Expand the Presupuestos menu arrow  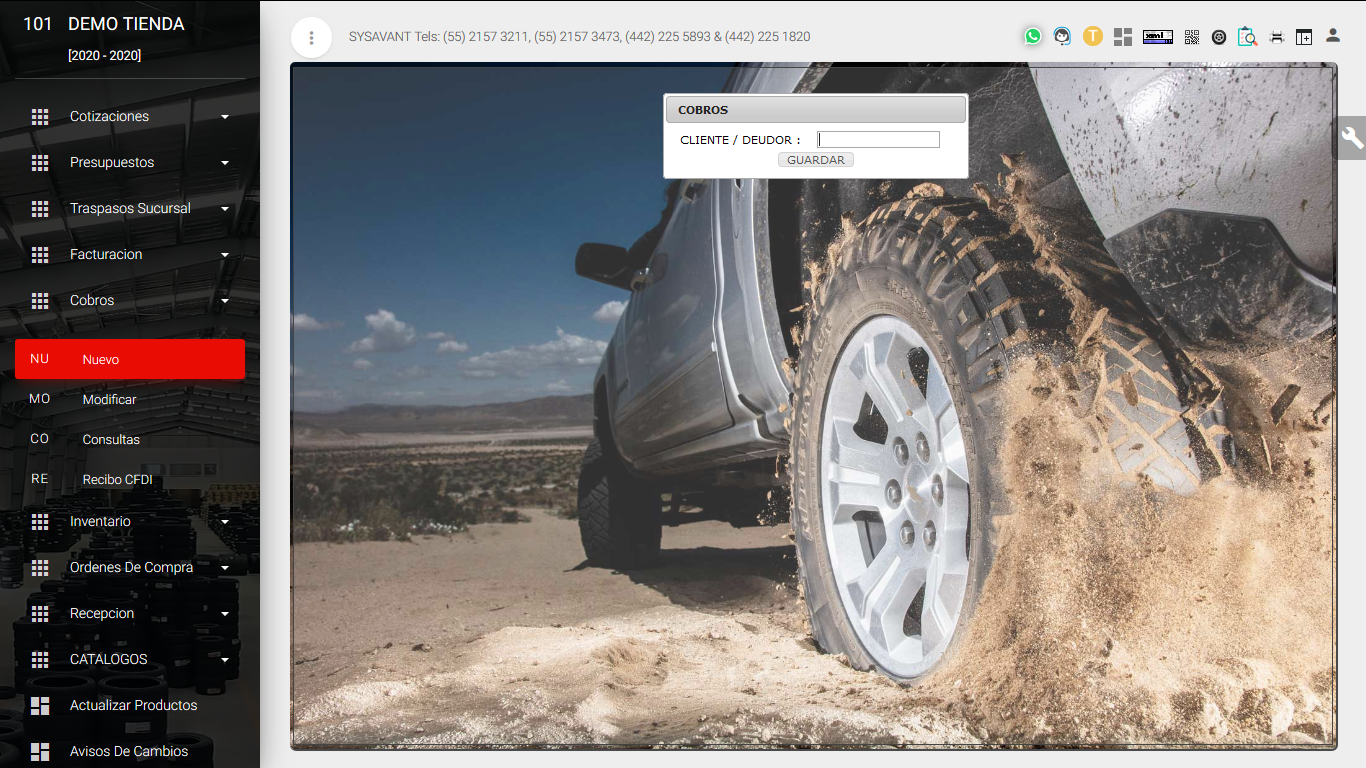pos(225,163)
